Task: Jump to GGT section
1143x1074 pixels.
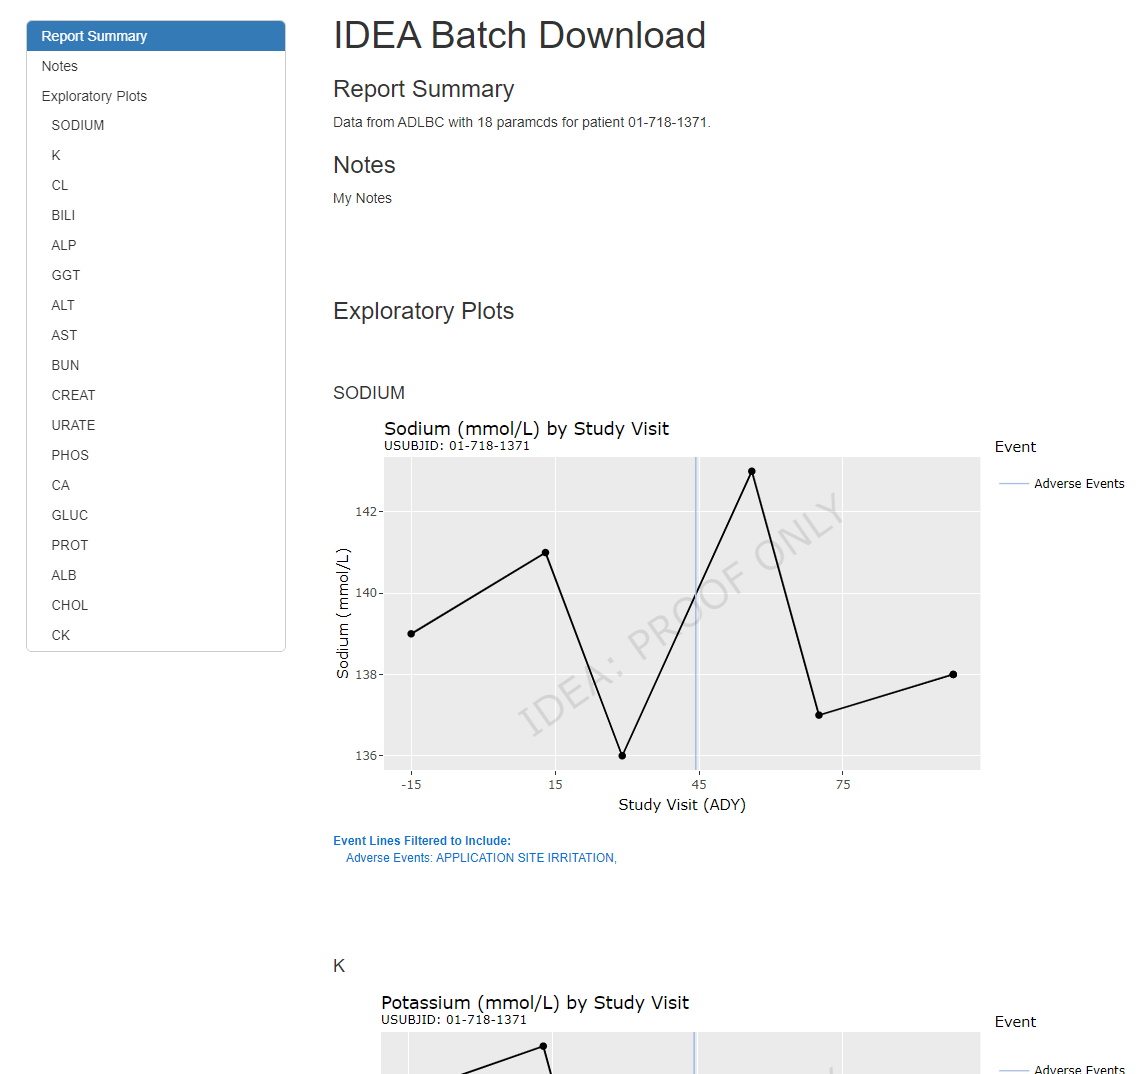Action: [155, 275]
